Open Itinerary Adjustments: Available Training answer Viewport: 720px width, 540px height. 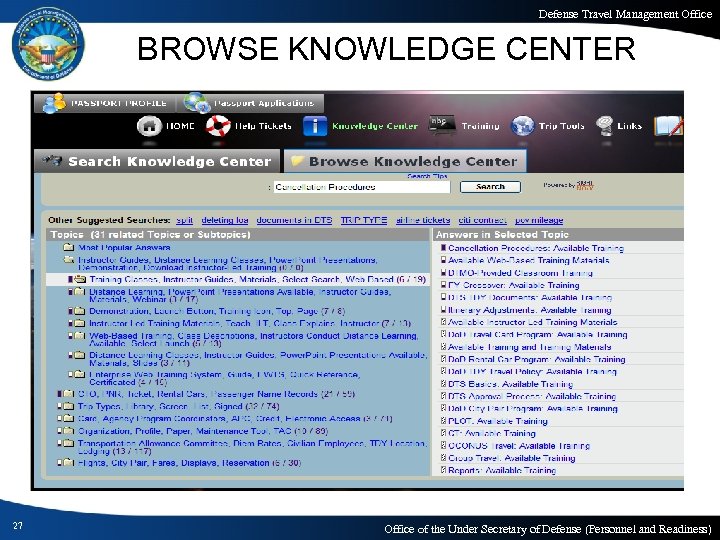click(x=529, y=310)
